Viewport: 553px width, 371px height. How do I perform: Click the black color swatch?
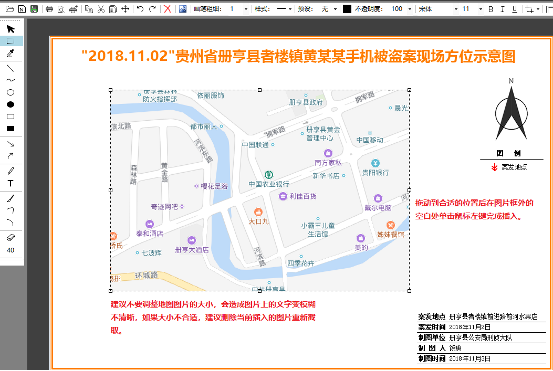347,9
